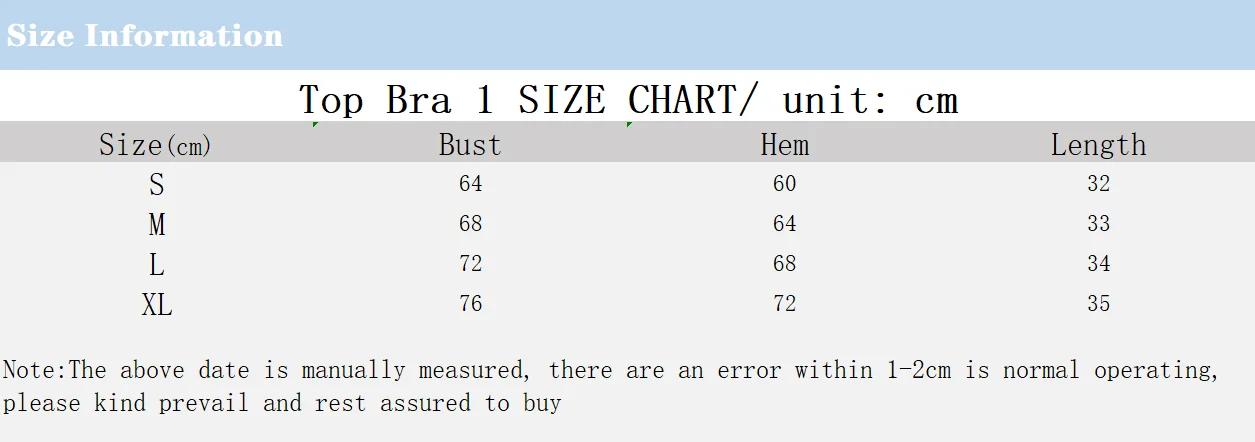Select the M size row label
Viewport: 1255px width, 442px height.
[157, 225]
